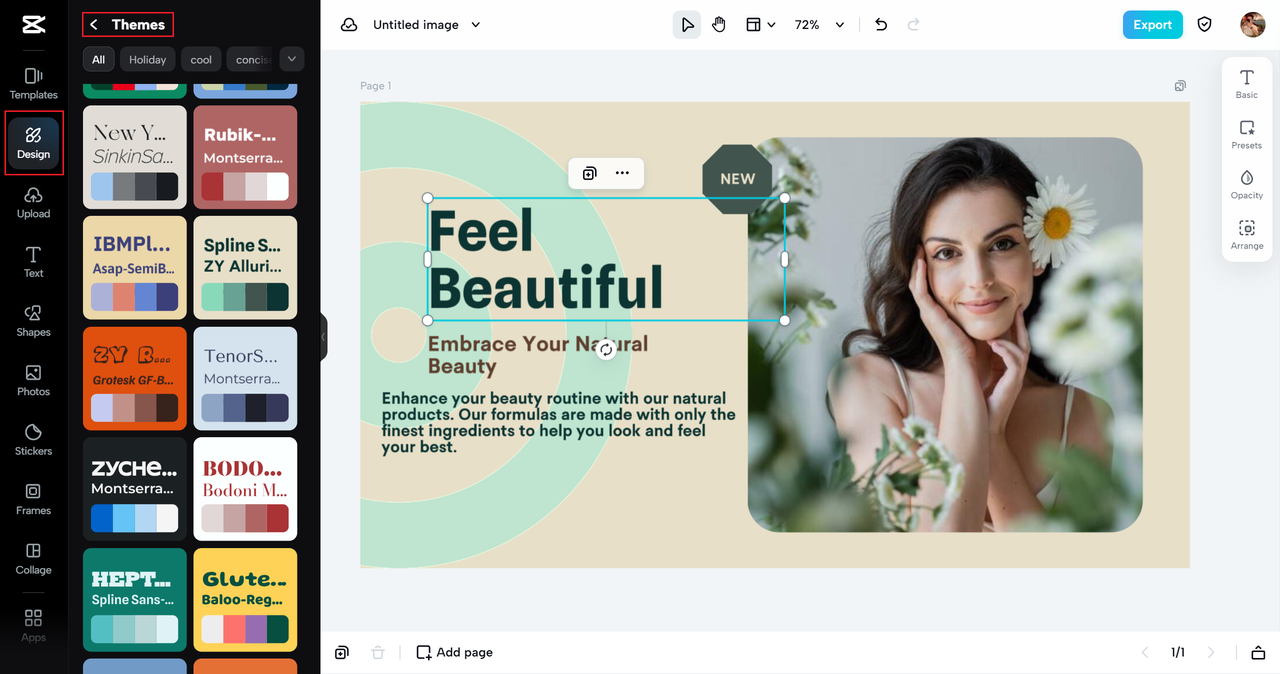The image size is (1280, 674).
Task: Expand theme filter tags chevron
Action: [292, 59]
